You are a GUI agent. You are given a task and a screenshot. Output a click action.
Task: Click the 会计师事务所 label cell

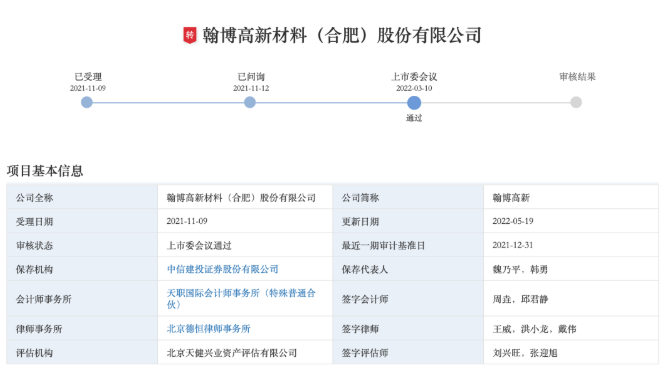pyautogui.click(x=82, y=299)
